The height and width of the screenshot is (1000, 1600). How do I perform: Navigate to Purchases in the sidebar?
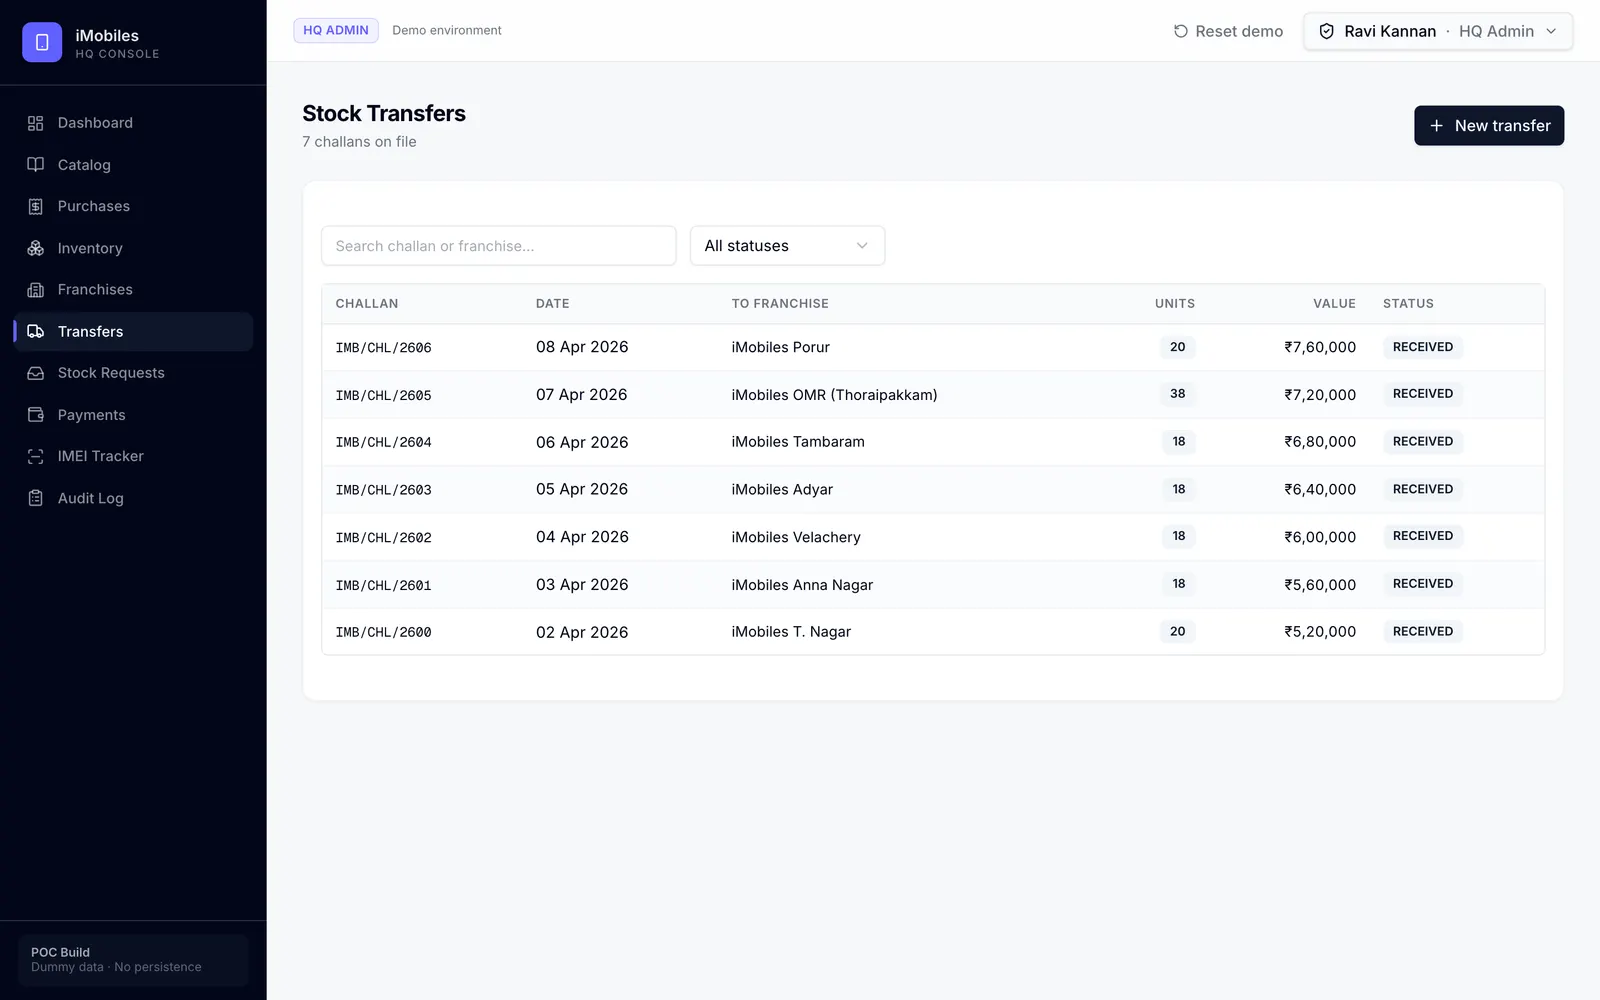tap(133, 206)
